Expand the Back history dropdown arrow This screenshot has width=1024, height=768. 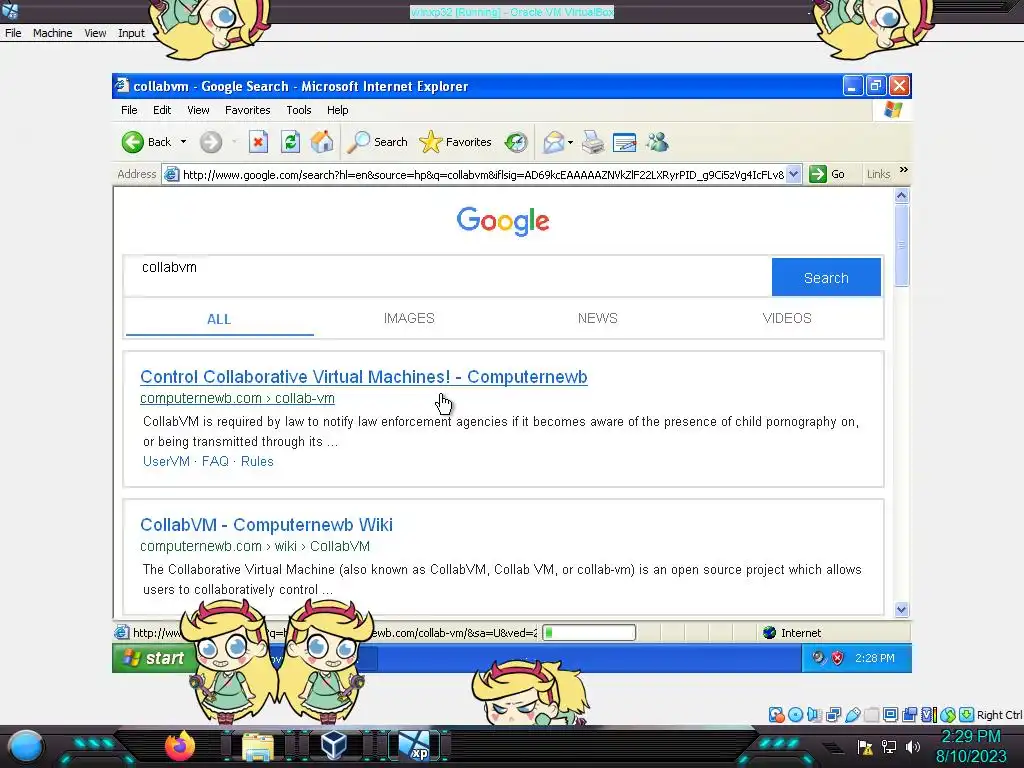click(x=184, y=142)
